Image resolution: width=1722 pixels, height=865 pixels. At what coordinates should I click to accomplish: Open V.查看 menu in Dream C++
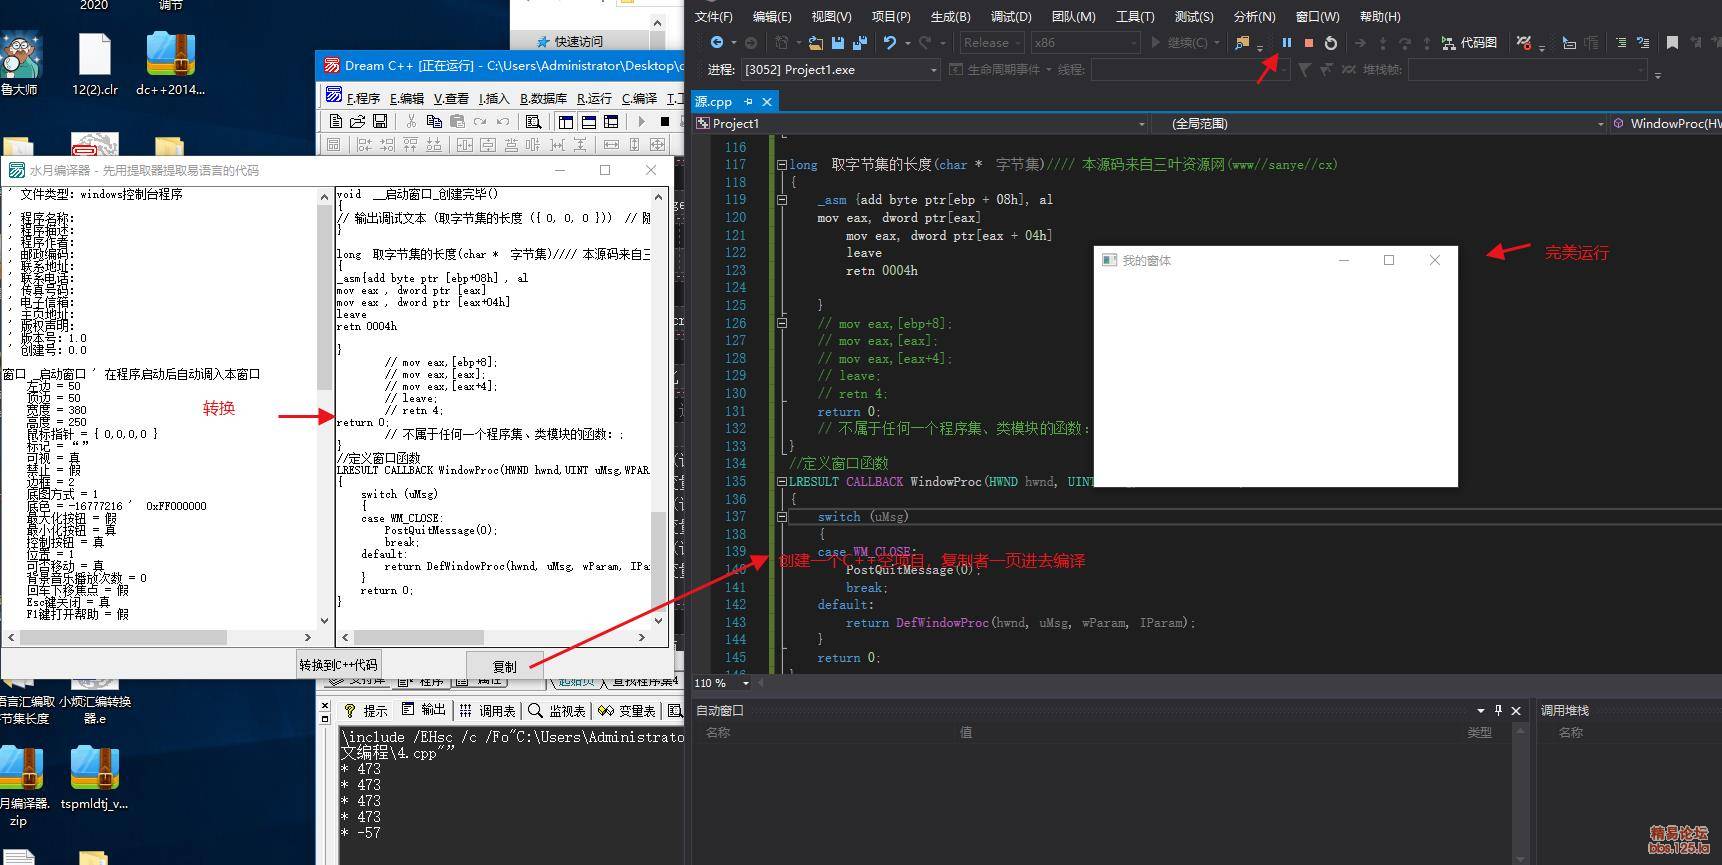tap(451, 98)
